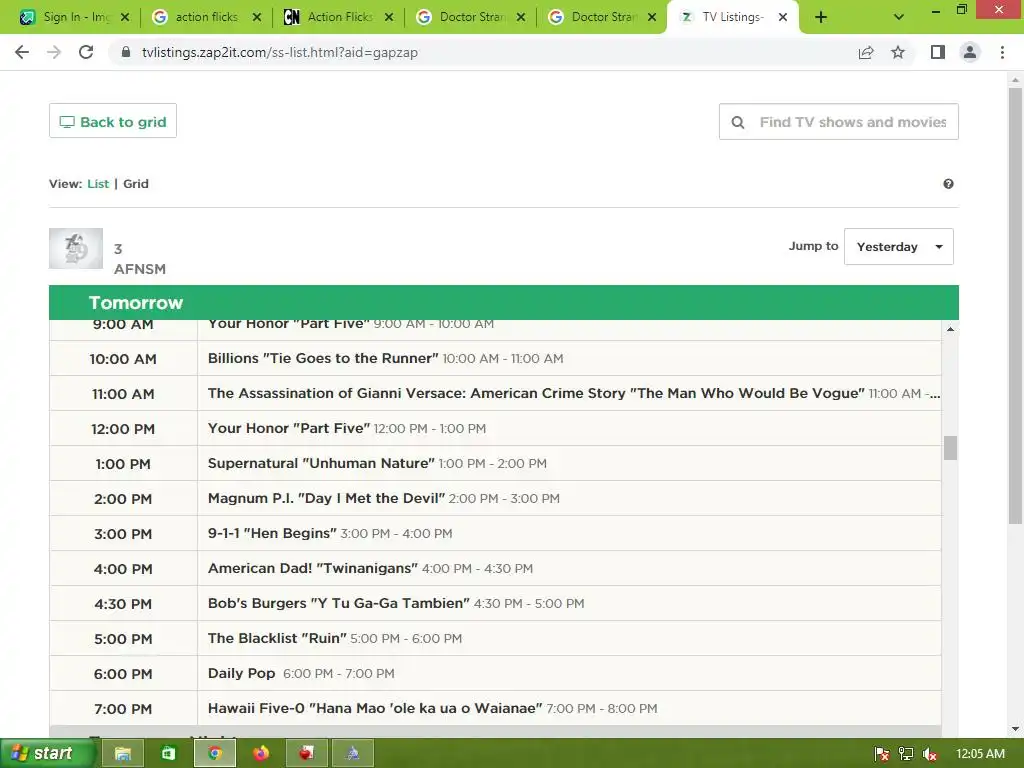Open the side panel icon
This screenshot has width=1024, height=768.
click(938, 52)
